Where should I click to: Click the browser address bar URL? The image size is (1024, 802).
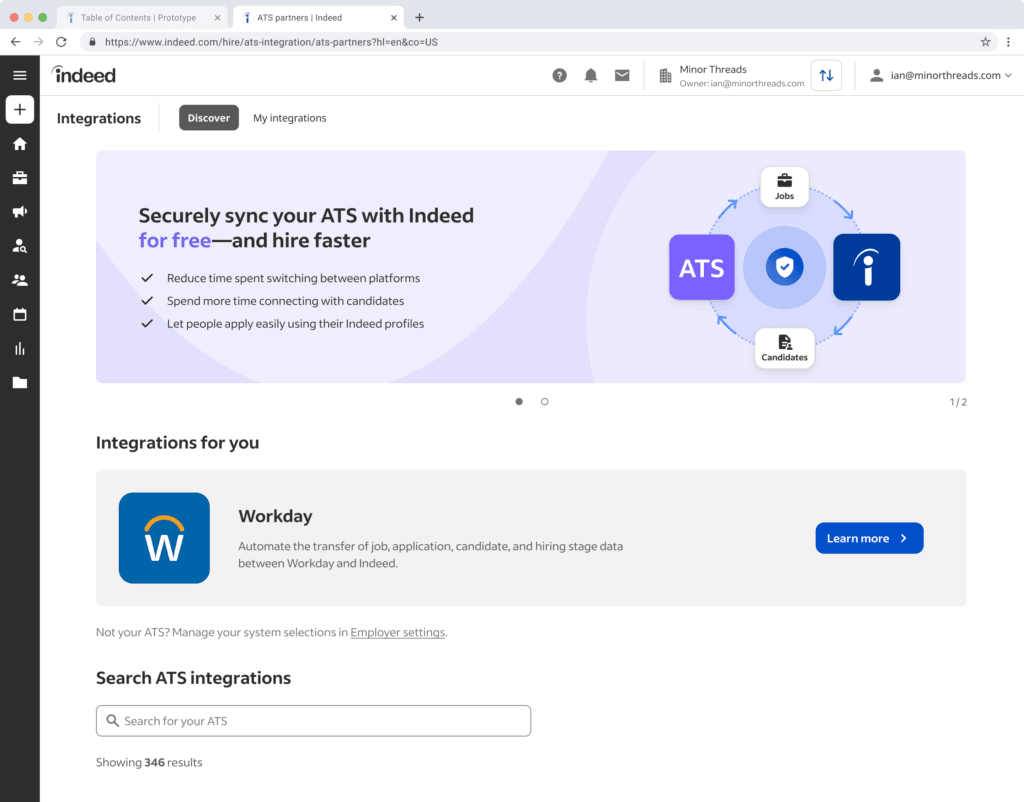tap(271, 42)
